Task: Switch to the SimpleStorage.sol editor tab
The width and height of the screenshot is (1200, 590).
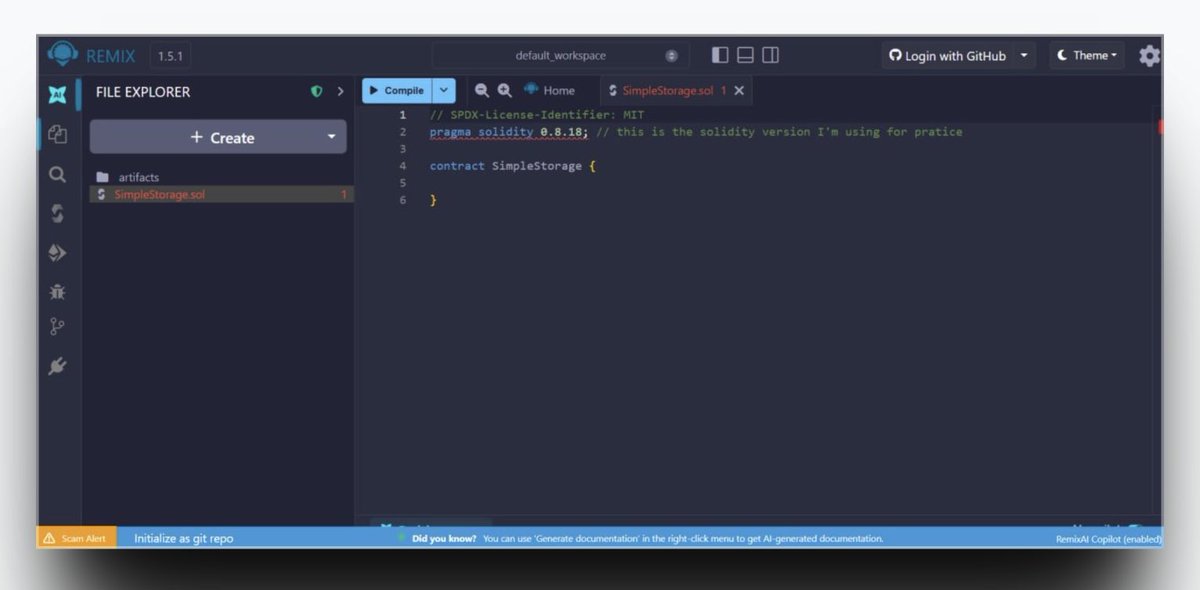Action: [x=667, y=90]
